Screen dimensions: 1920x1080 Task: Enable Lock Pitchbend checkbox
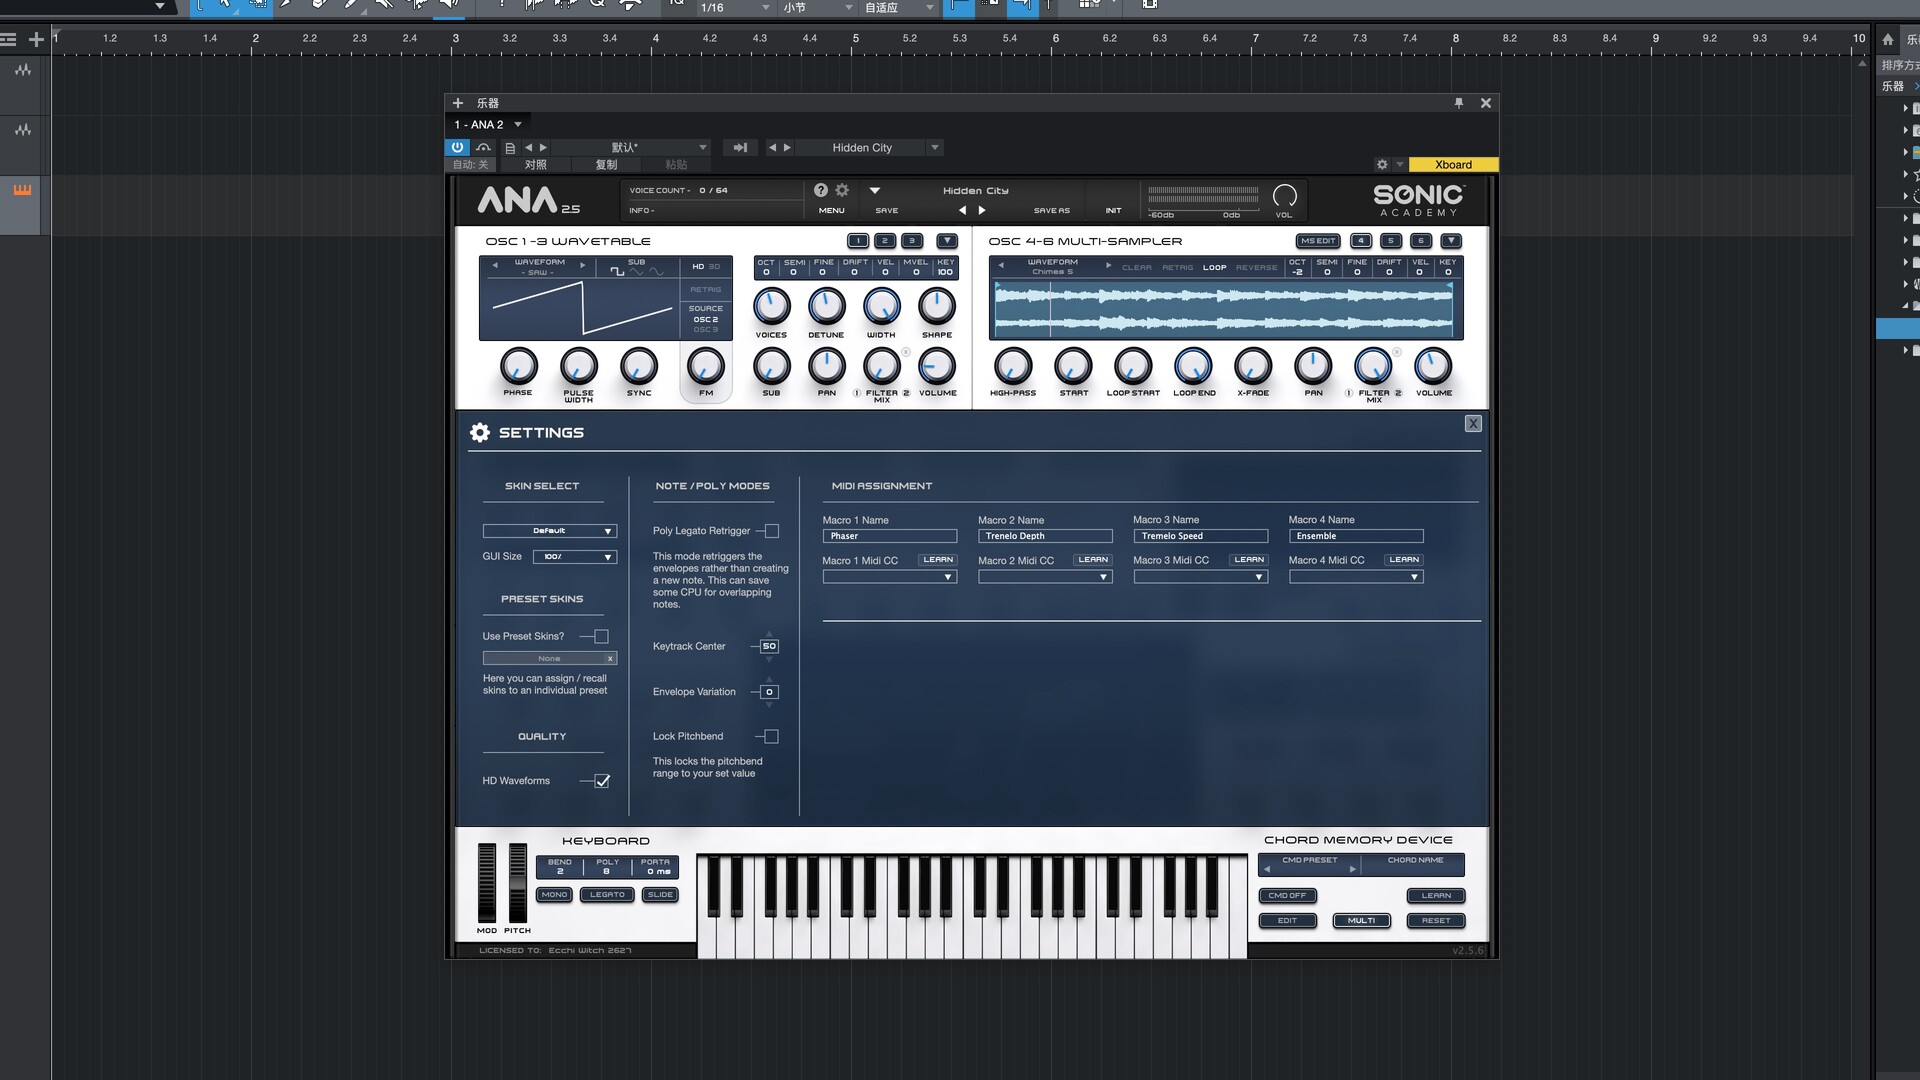click(x=772, y=736)
